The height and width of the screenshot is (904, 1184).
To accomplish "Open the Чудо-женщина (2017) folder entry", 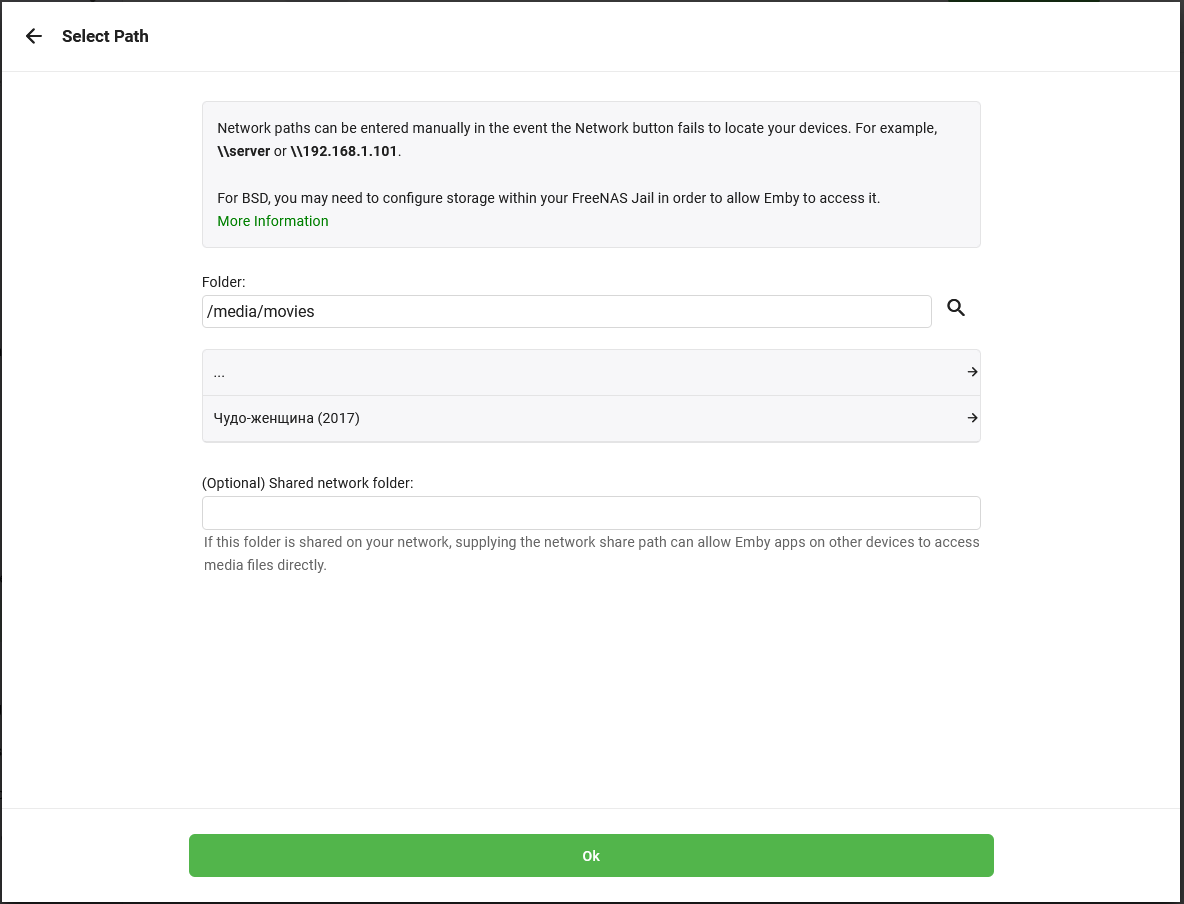I will pos(591,418).
